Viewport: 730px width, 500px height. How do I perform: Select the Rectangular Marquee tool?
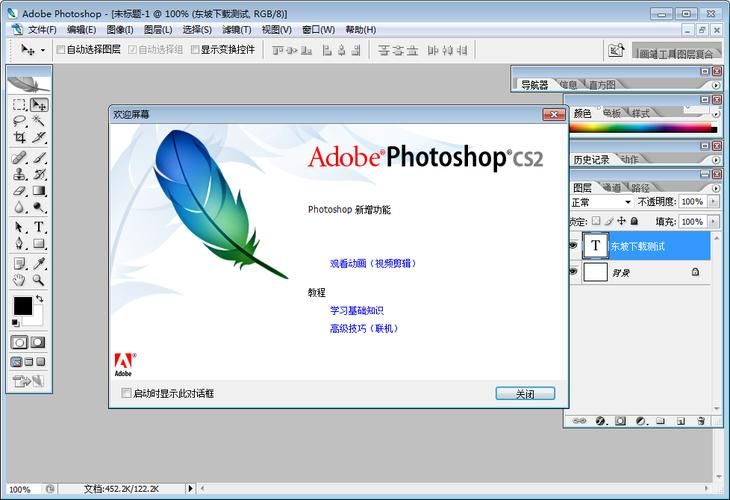19,105
